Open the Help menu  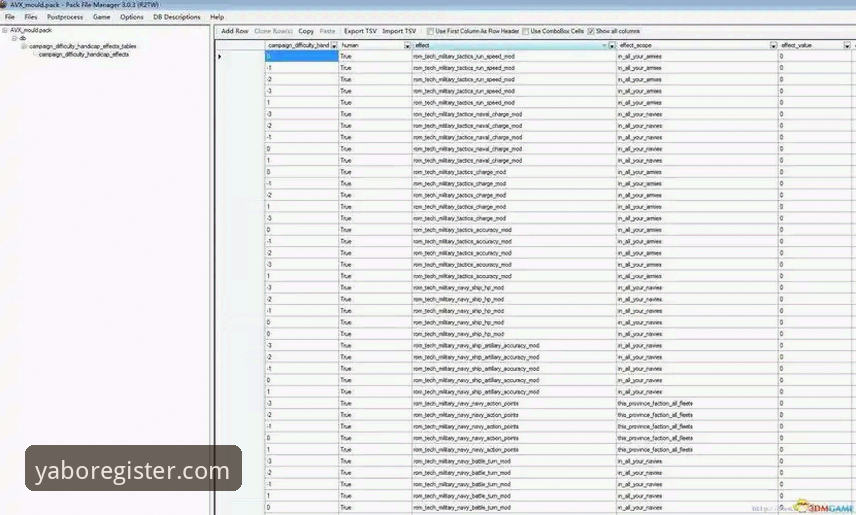coord(217,17)
